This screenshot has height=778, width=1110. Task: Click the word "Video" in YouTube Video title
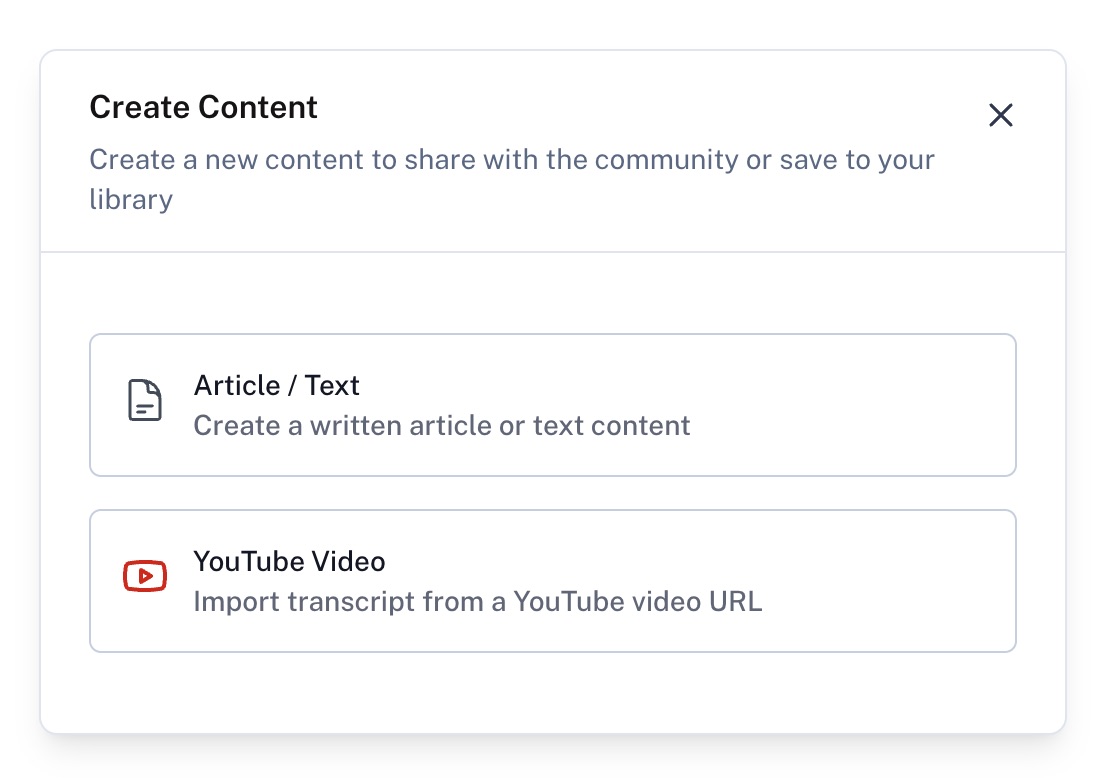pyautogui.click(x=348, y=562)
